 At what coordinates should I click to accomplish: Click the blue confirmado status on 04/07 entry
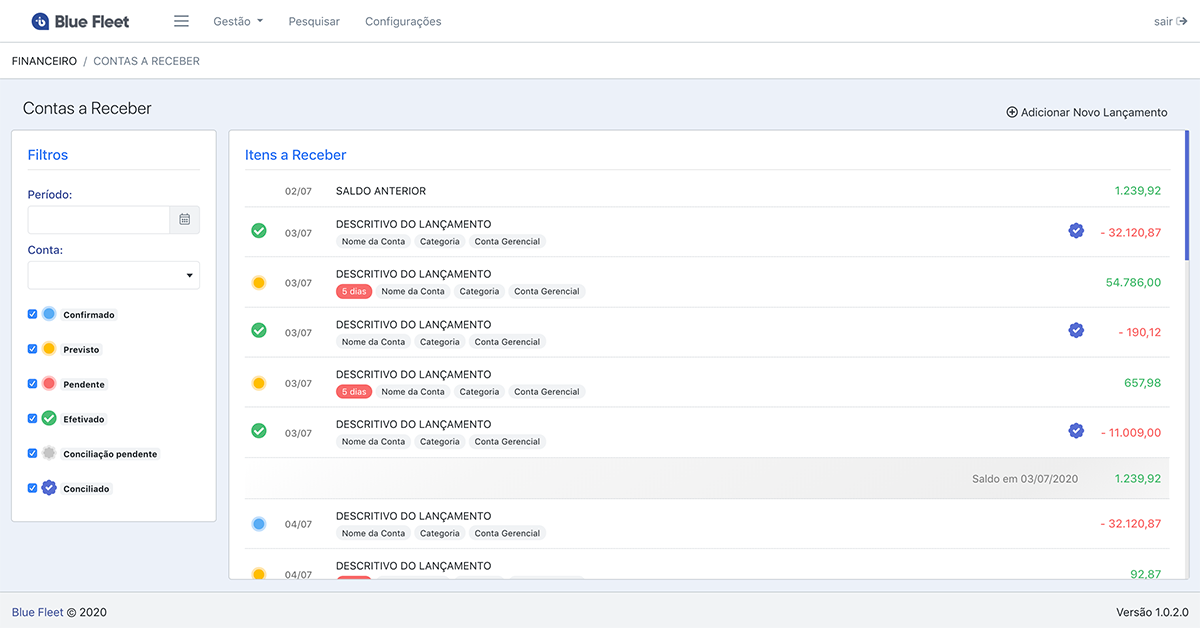tap(259, 524)
